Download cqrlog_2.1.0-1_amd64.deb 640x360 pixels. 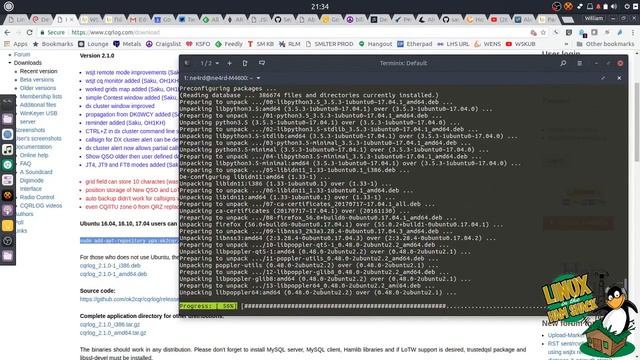pos(113,274)
